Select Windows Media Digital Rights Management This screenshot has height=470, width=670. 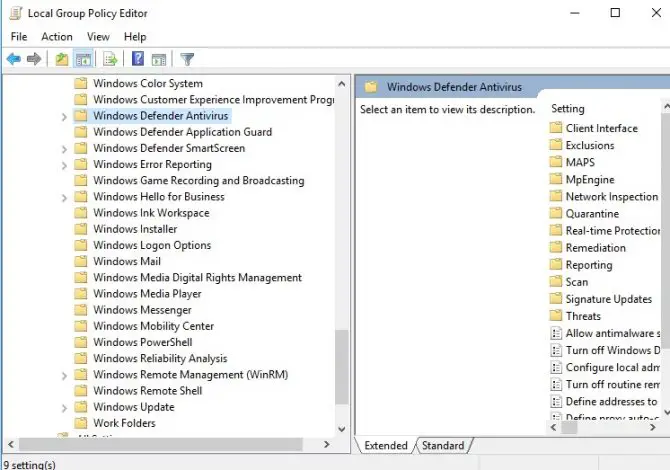click(x=197, y=277)
